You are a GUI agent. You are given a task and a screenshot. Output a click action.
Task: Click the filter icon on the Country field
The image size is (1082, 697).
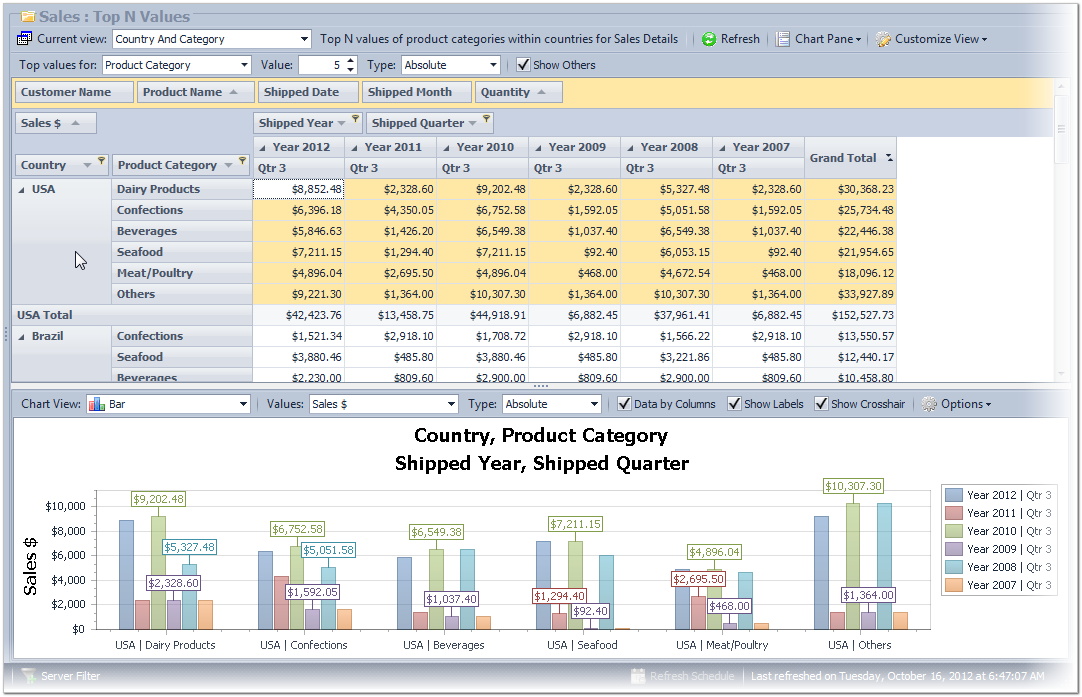tap(101, 160)
